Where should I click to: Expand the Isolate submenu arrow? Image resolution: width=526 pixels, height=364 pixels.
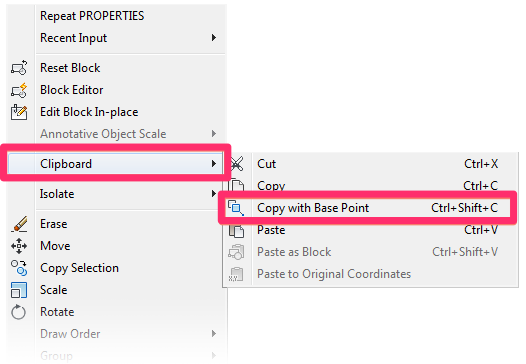point(214,194)
